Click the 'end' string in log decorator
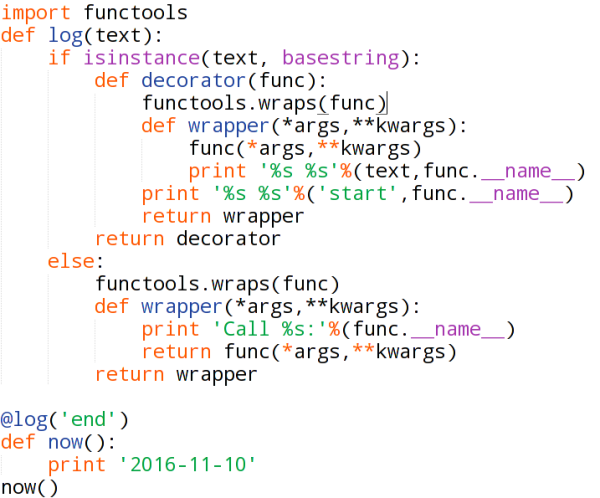The width and height of the screenshot is (600, 498). (88, 420)
